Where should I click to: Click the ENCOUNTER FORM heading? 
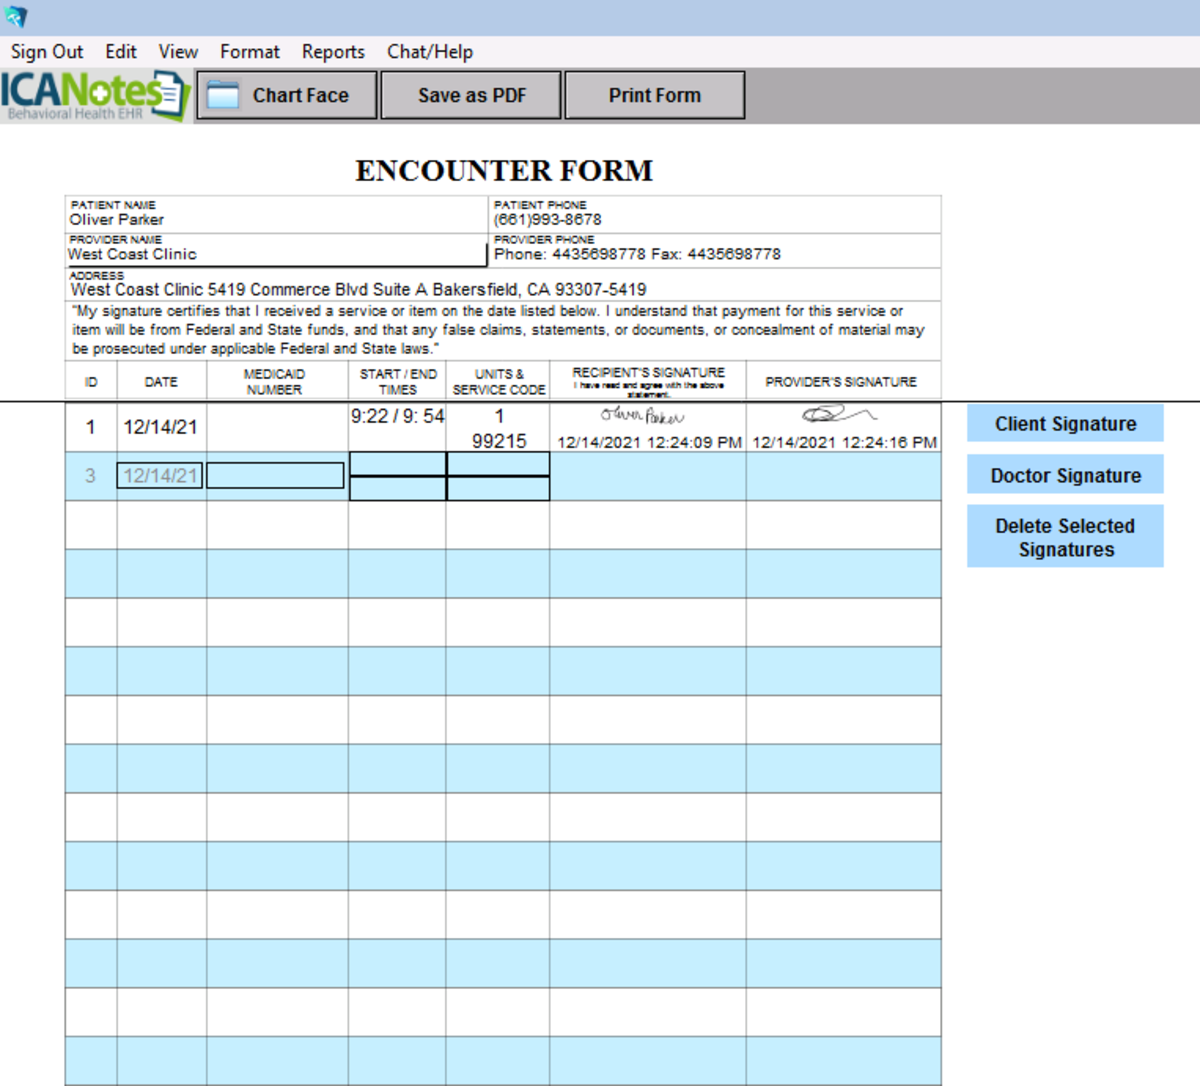504,171
